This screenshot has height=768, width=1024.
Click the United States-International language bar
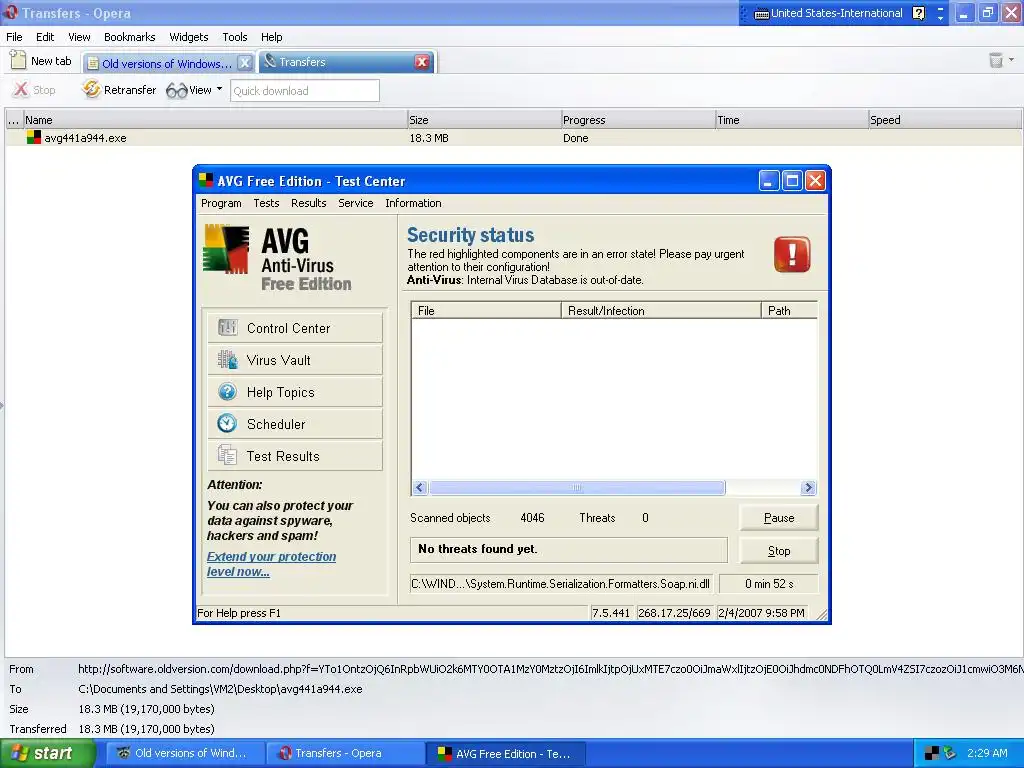828,13
